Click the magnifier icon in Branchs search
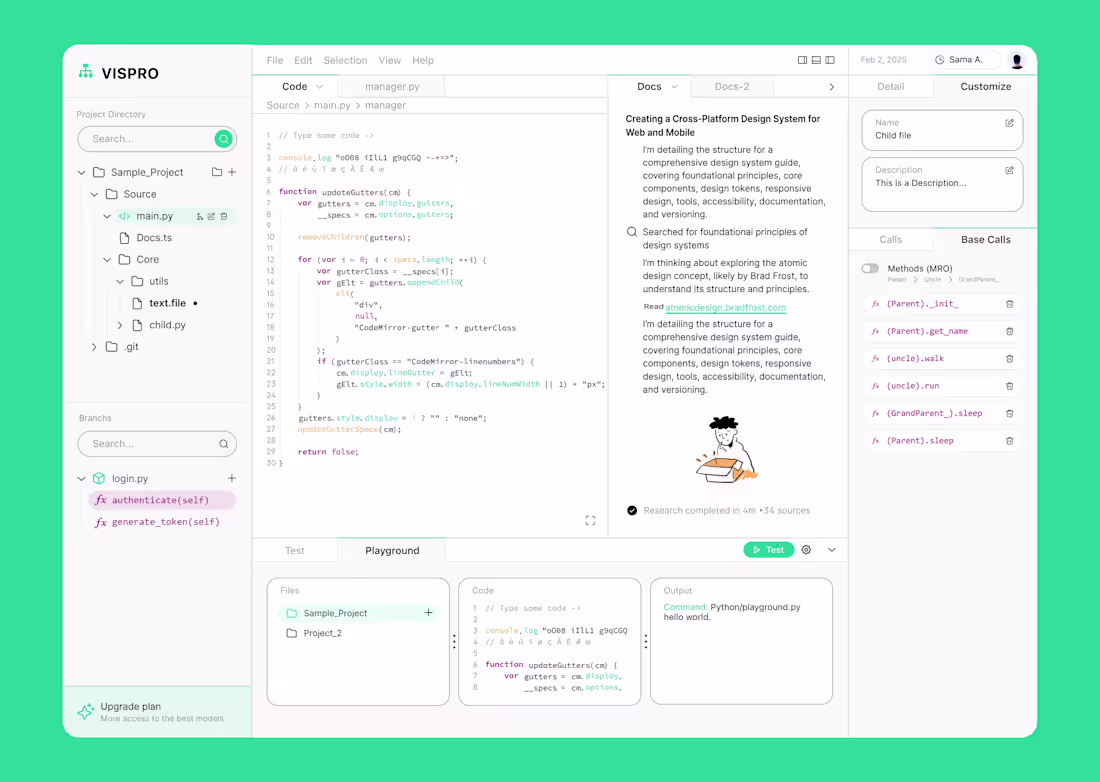This screenshot has width=1100, height=782. [223, 444]
